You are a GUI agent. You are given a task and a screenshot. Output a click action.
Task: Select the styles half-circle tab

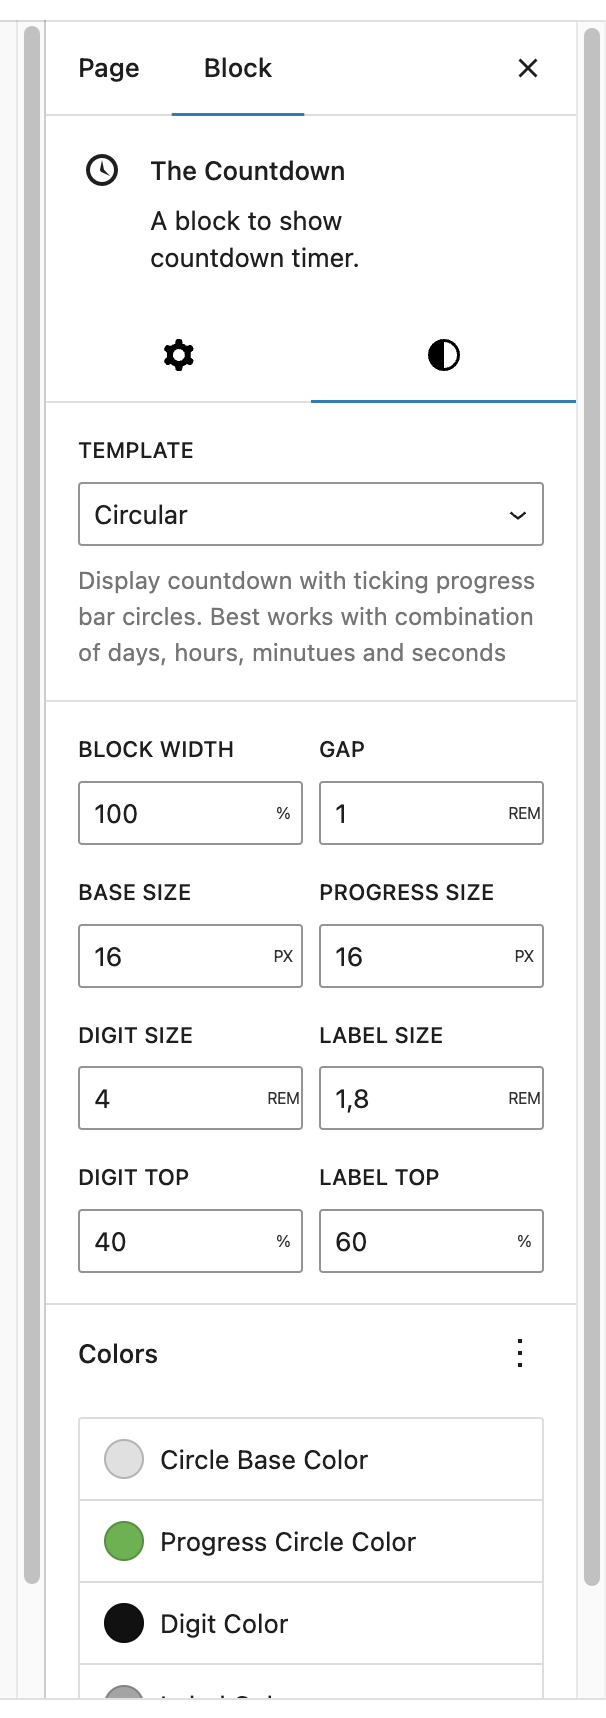point(443,355)
